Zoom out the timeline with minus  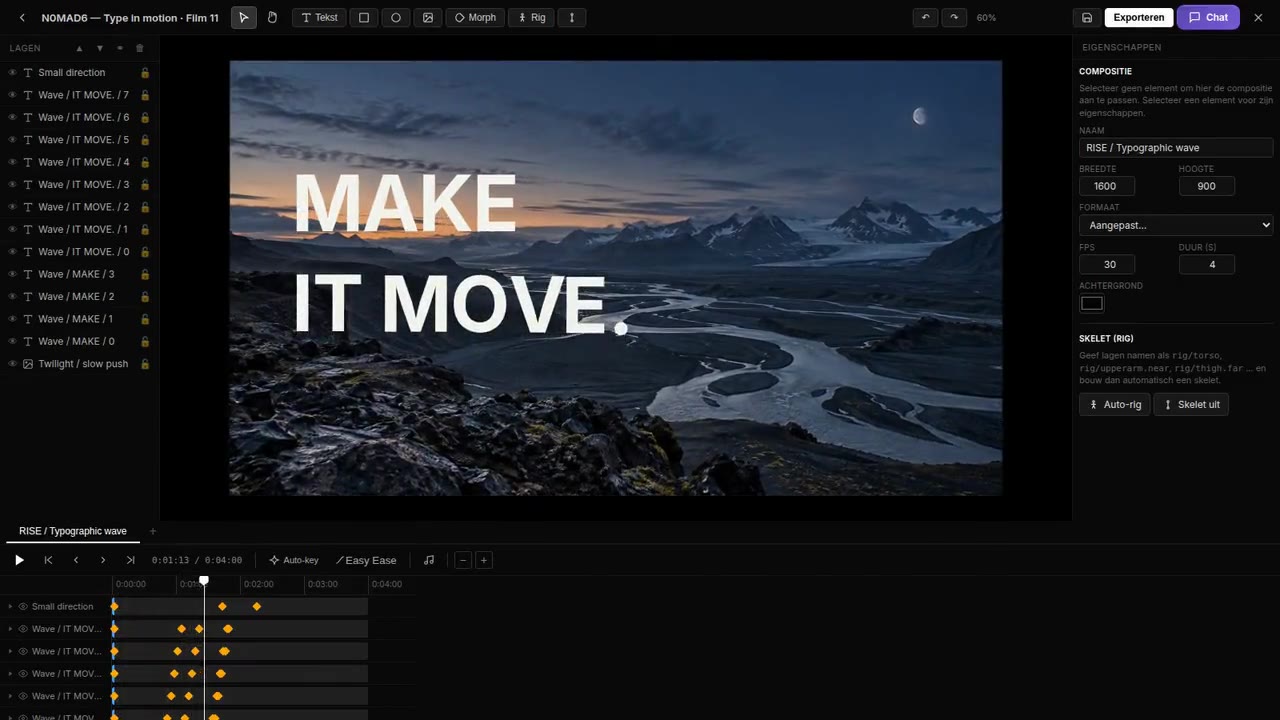[463, 560]
